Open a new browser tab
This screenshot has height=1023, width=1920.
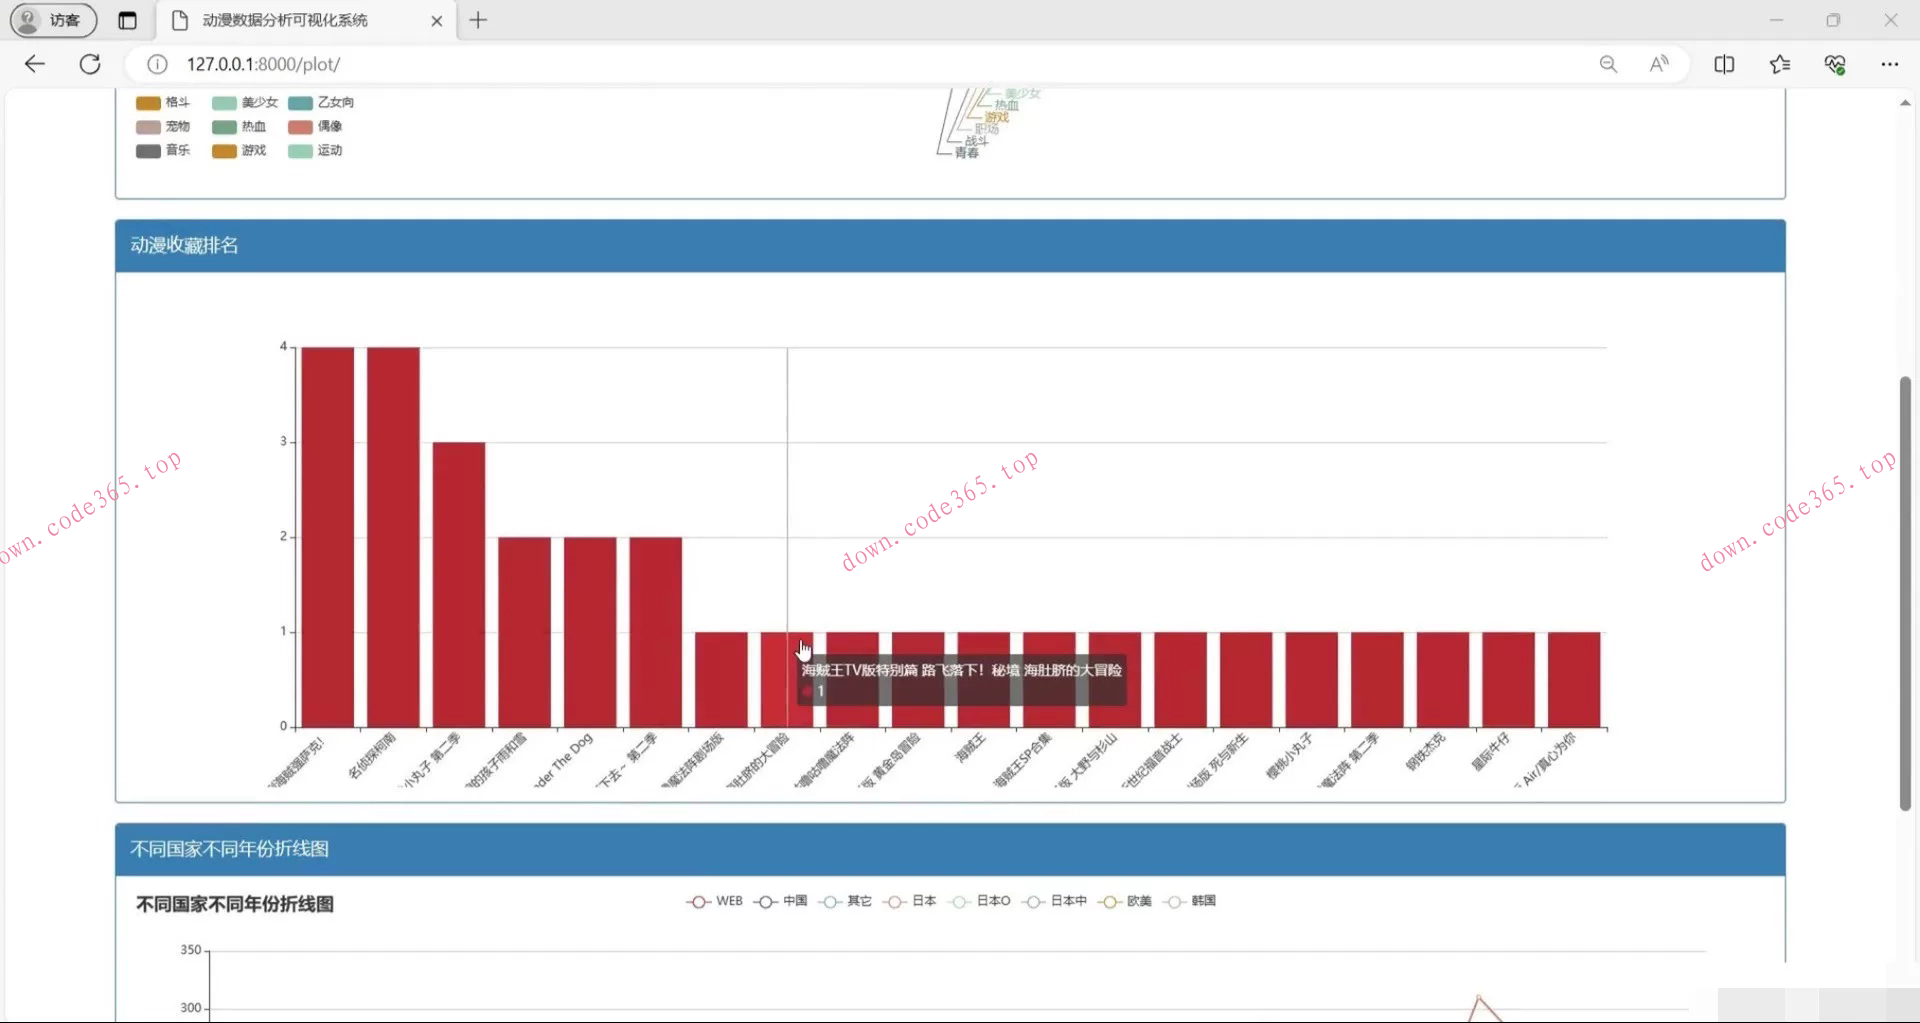478,20
